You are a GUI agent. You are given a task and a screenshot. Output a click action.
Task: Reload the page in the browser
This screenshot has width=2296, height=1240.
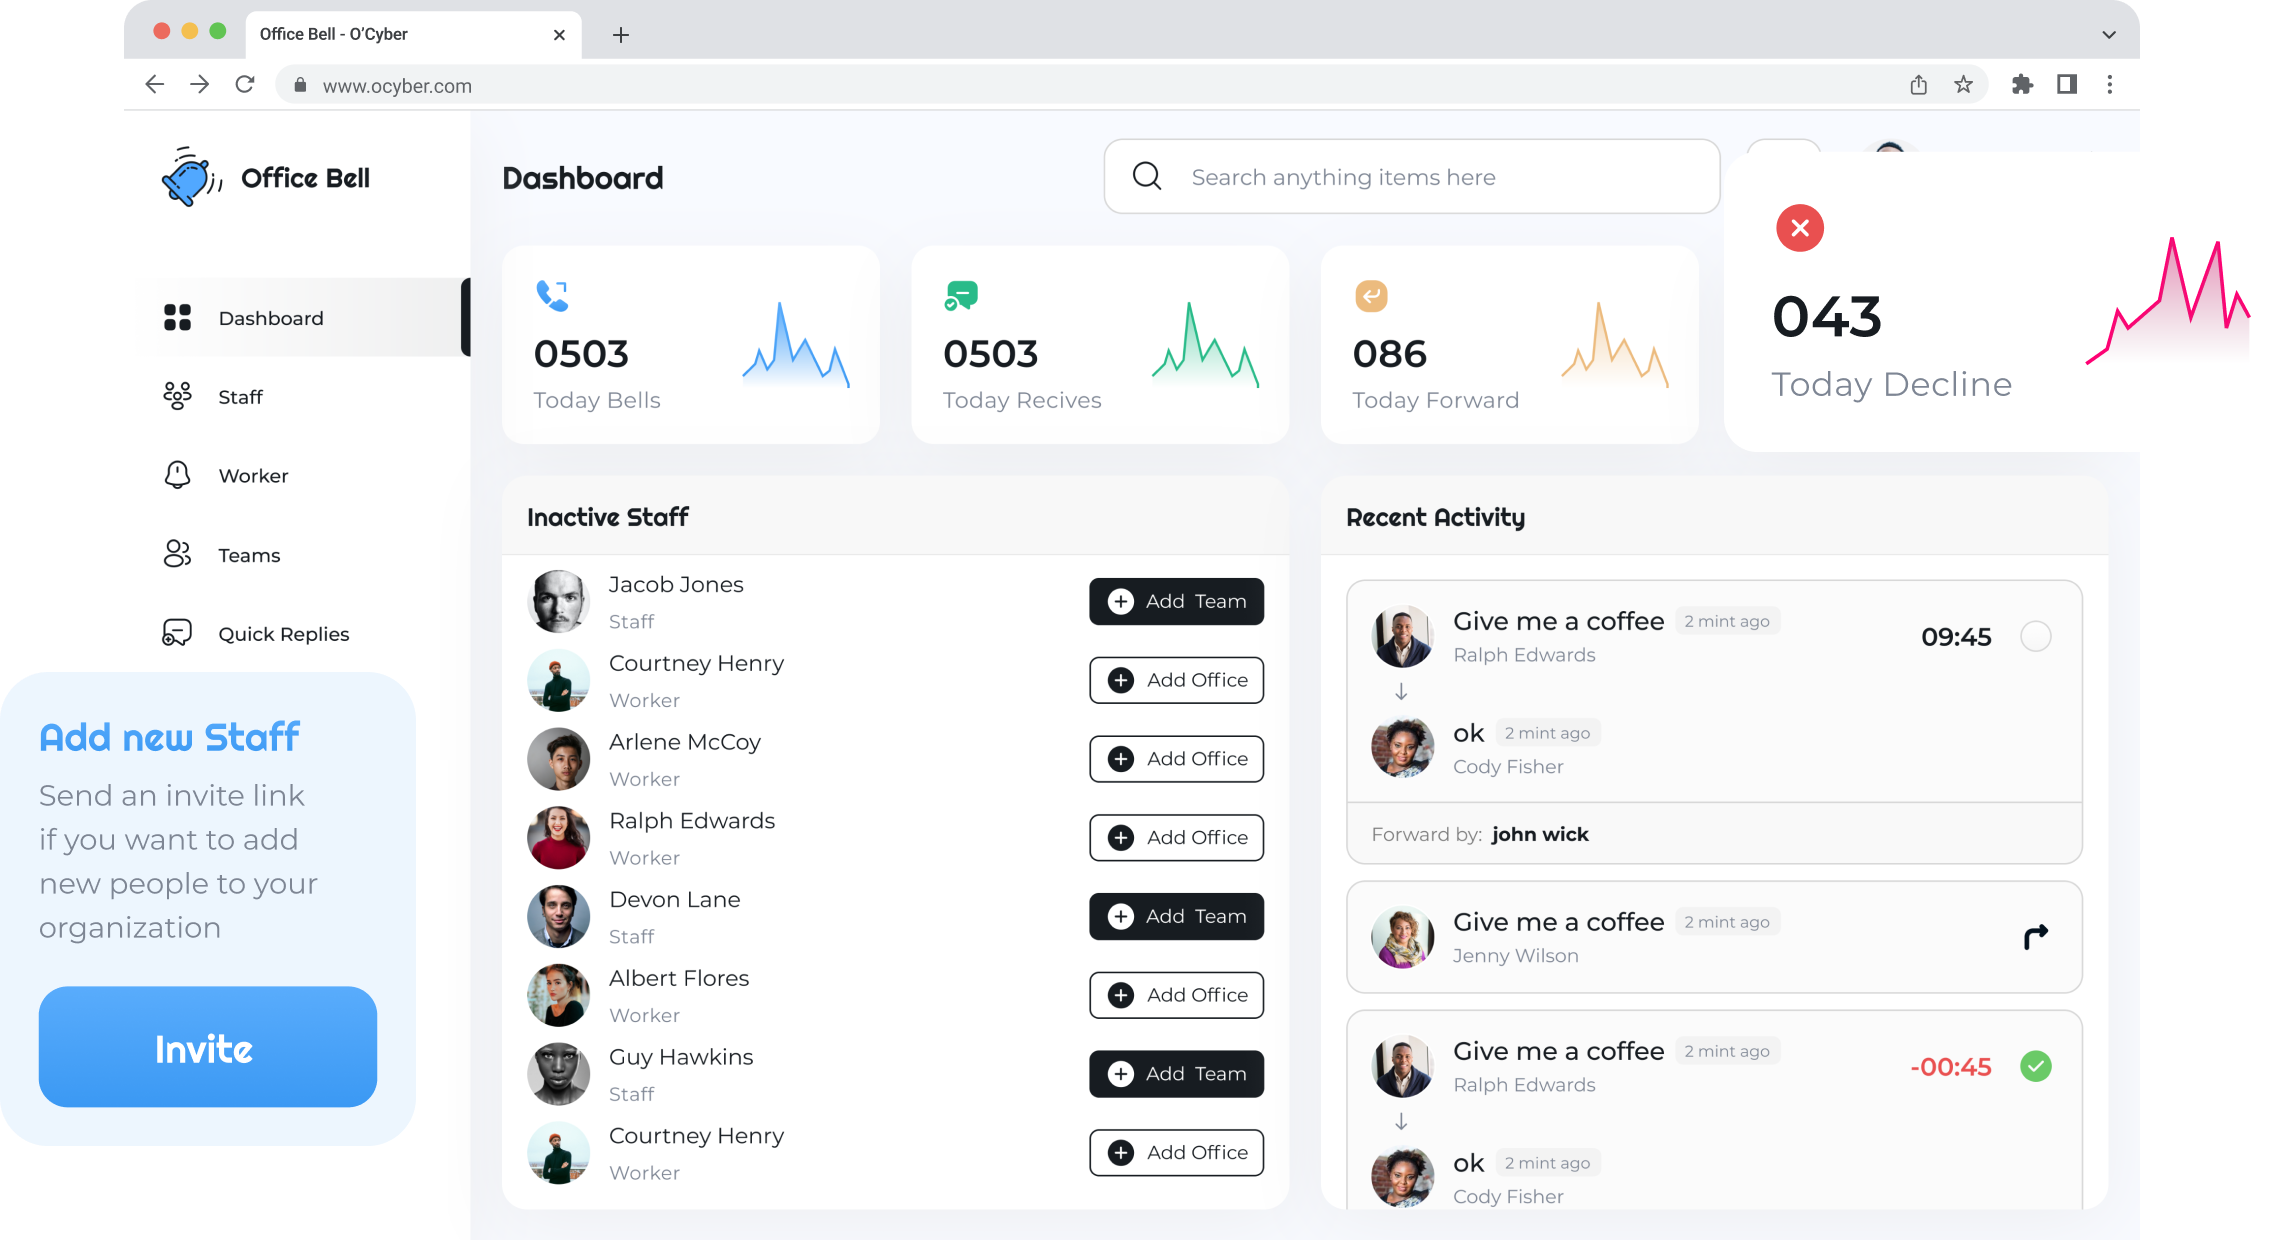point(245,85)
